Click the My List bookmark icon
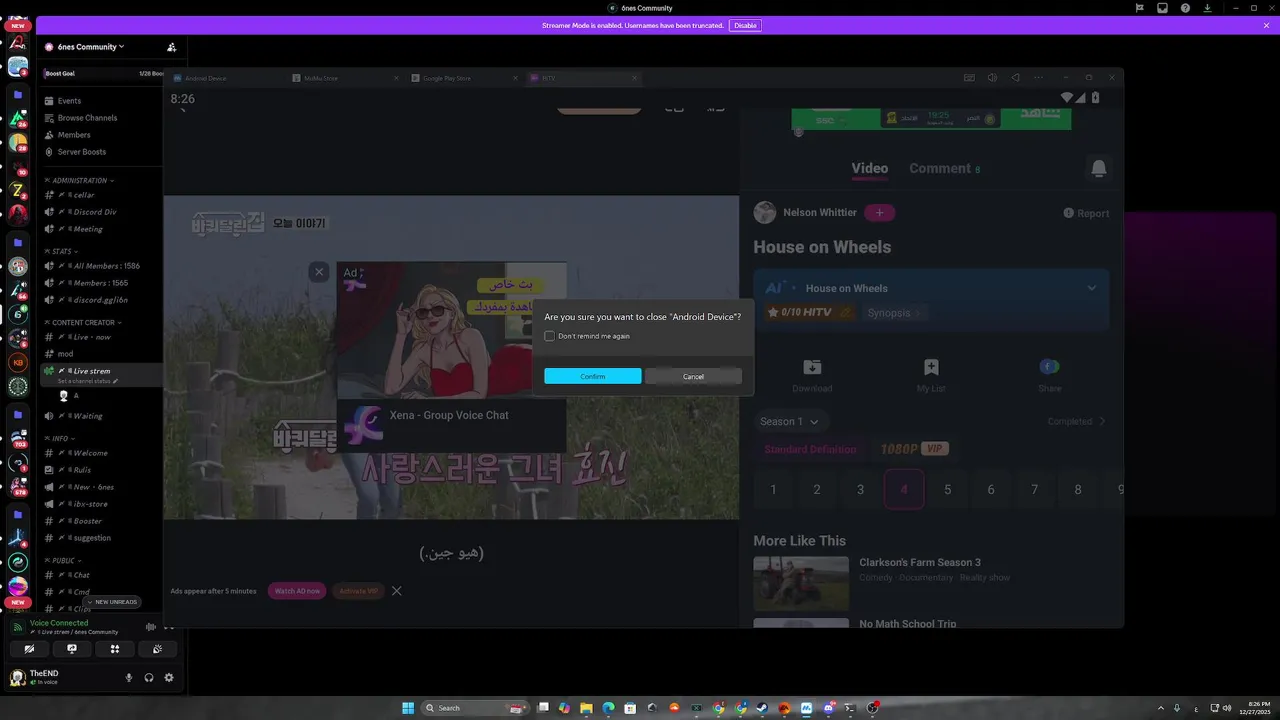This screenshot has width=1280, height=720. pyautogui.click(x=931, y=367)
